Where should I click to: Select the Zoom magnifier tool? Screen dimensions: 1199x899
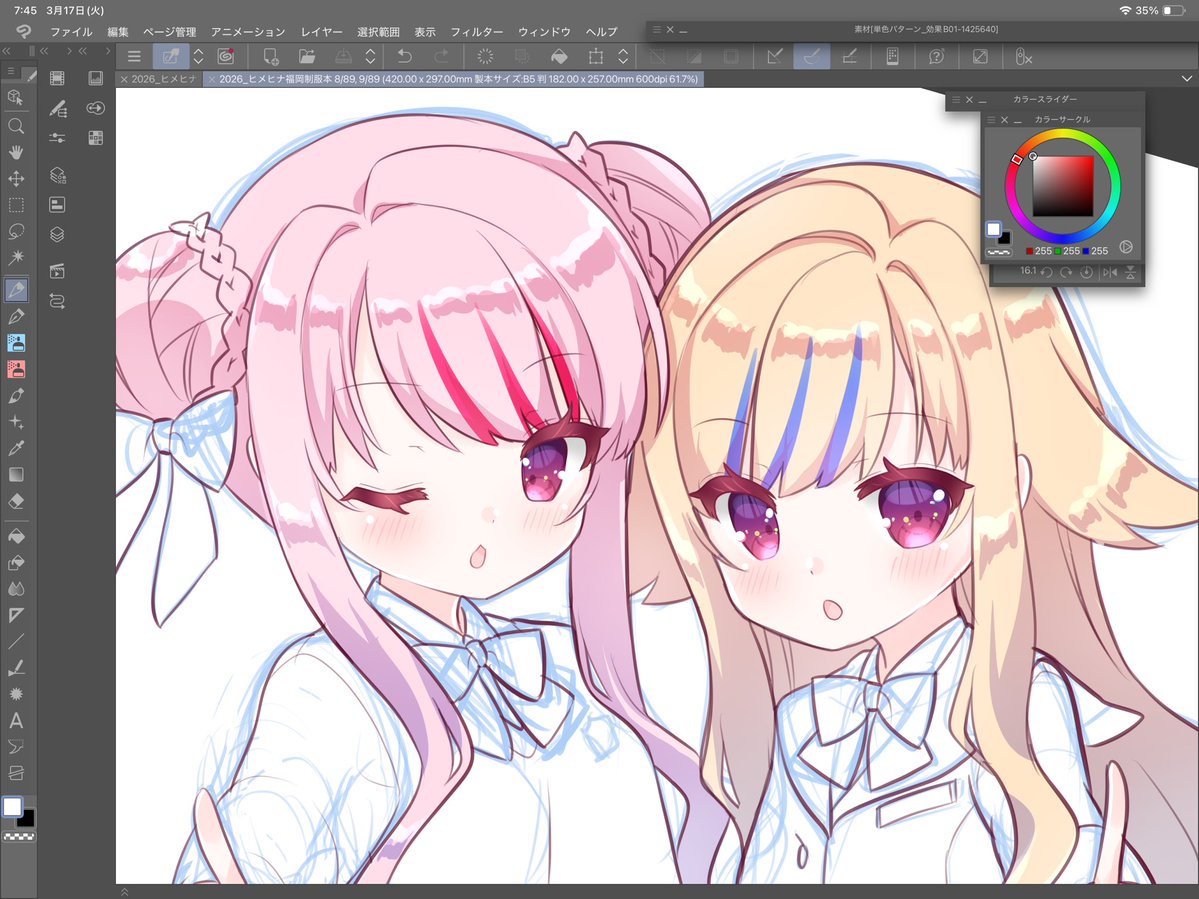[x=16, y=126]
